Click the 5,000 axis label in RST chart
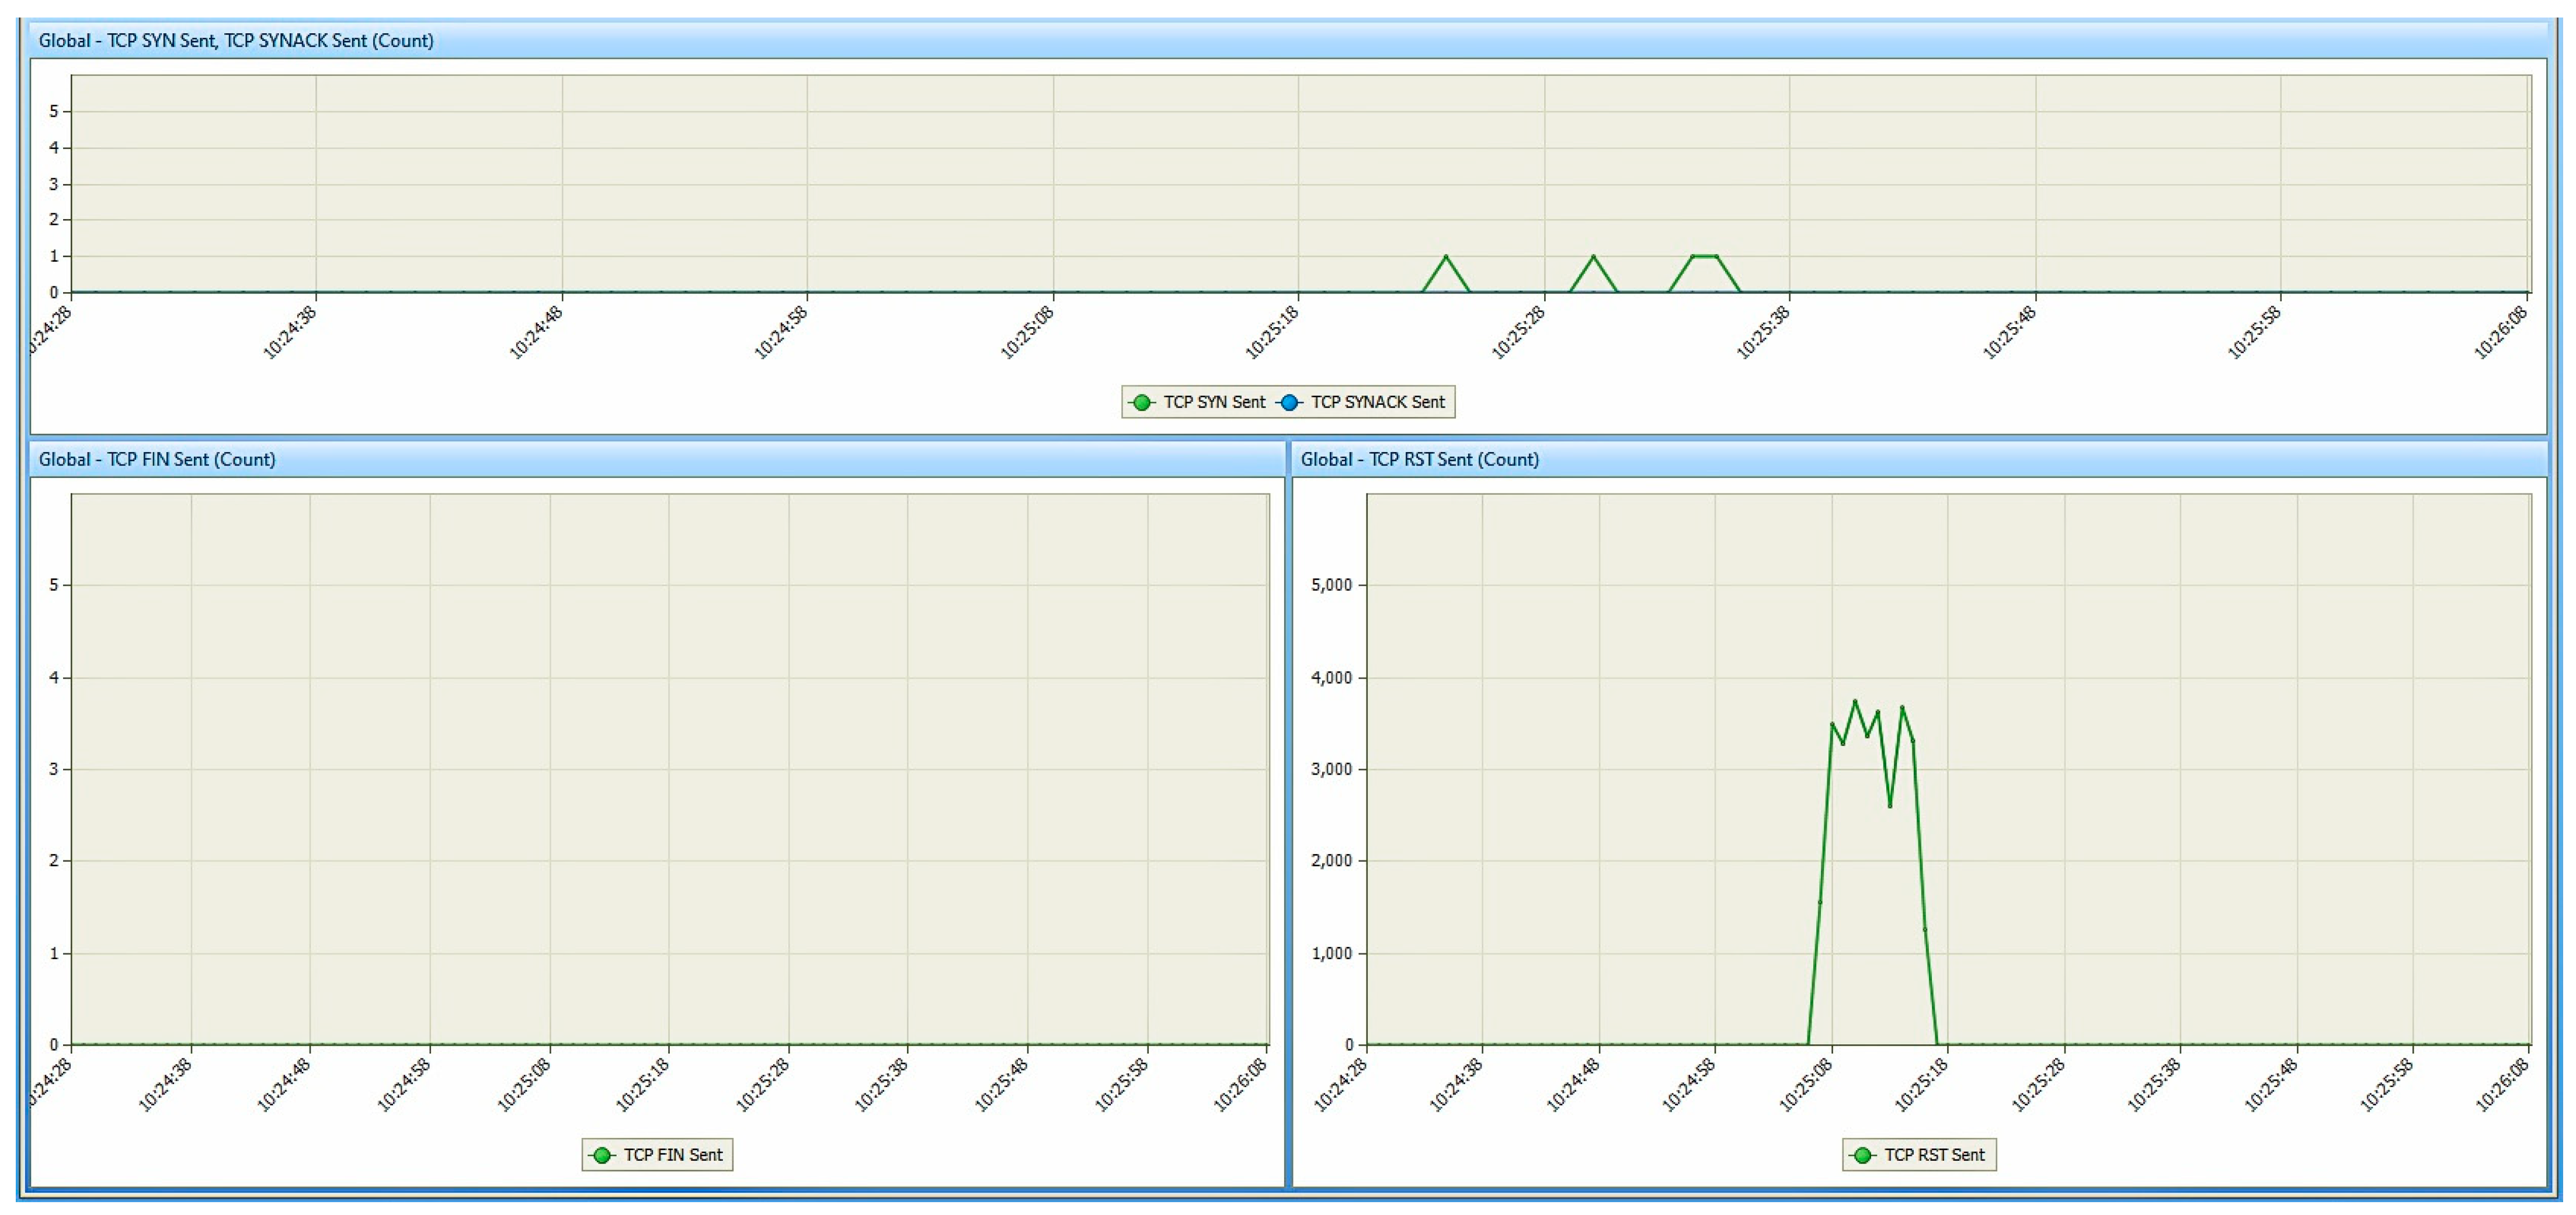This screenshot has width=2576, height=1215. click(1331, 585)
